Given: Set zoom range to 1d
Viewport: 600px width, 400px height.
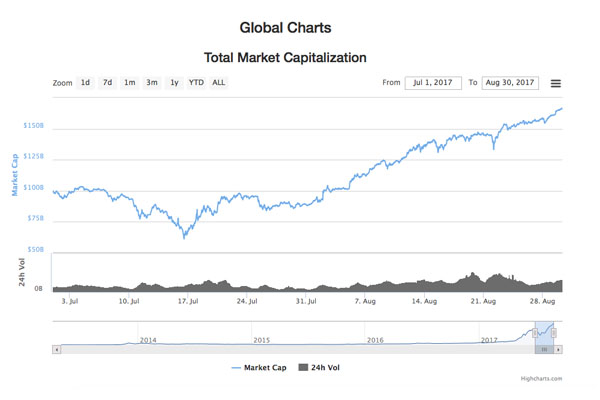Looking at the screenshot, I should pos(85,82).
